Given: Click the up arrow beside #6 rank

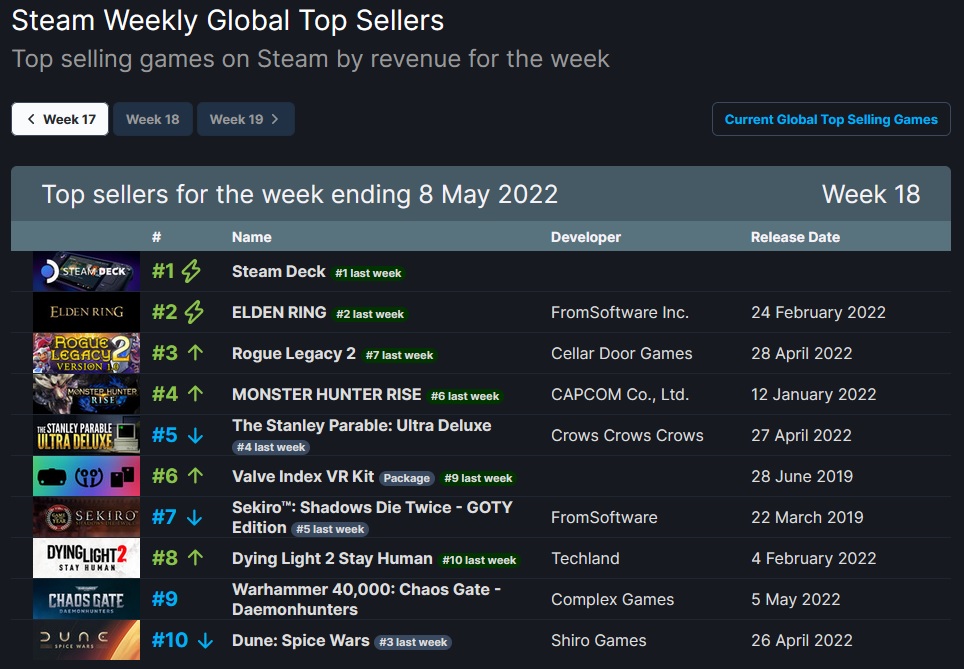Looking at the screenshot, I should [196, 476].
